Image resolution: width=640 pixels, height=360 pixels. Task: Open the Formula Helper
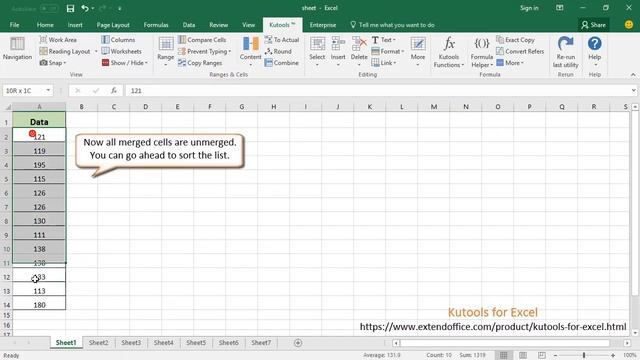[x=482, y=52]
